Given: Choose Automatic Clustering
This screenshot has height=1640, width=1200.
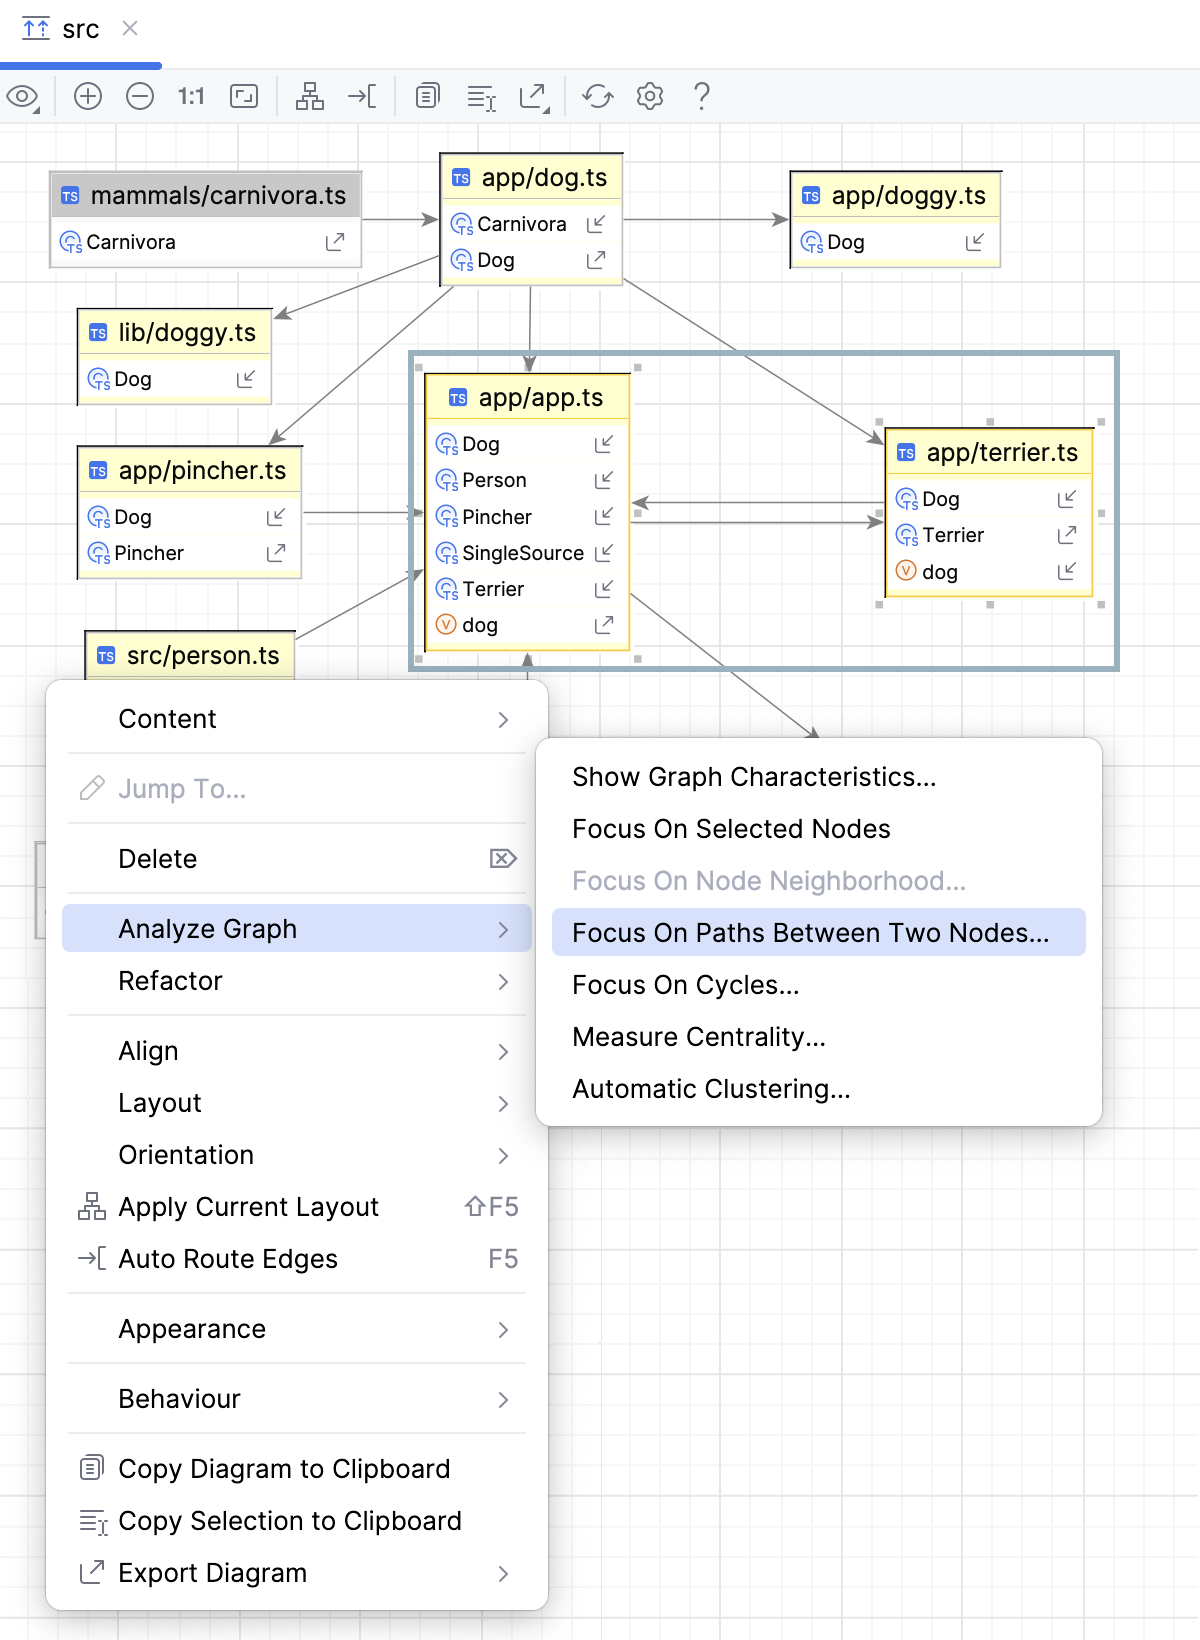Looking at the screenshot, I should pos(819,1089).
